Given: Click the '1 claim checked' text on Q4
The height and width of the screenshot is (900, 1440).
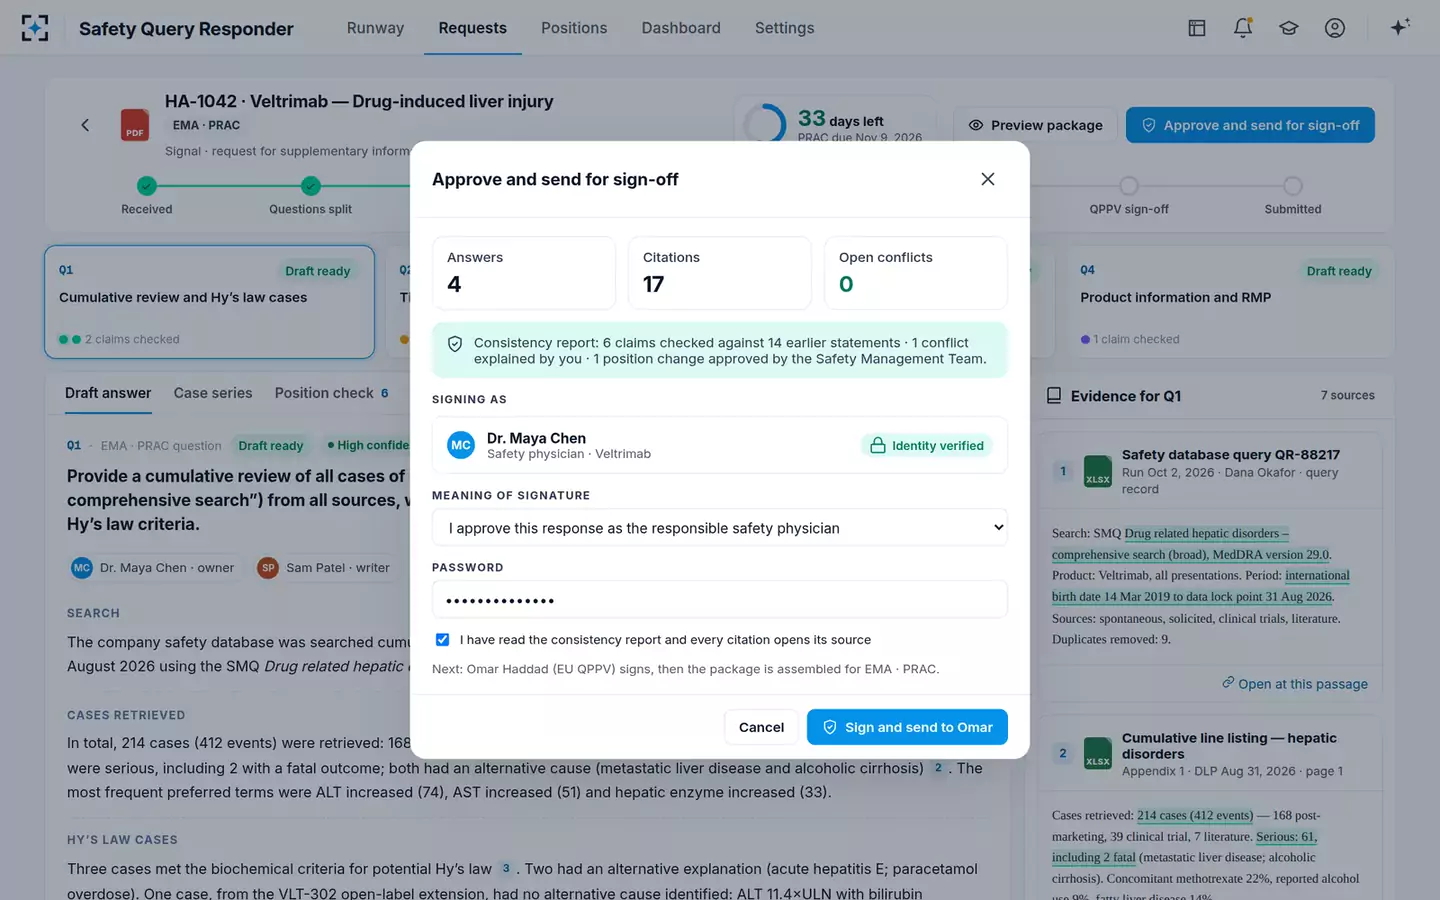Looking at the screenshot, I should click(x=1136, y=339).
